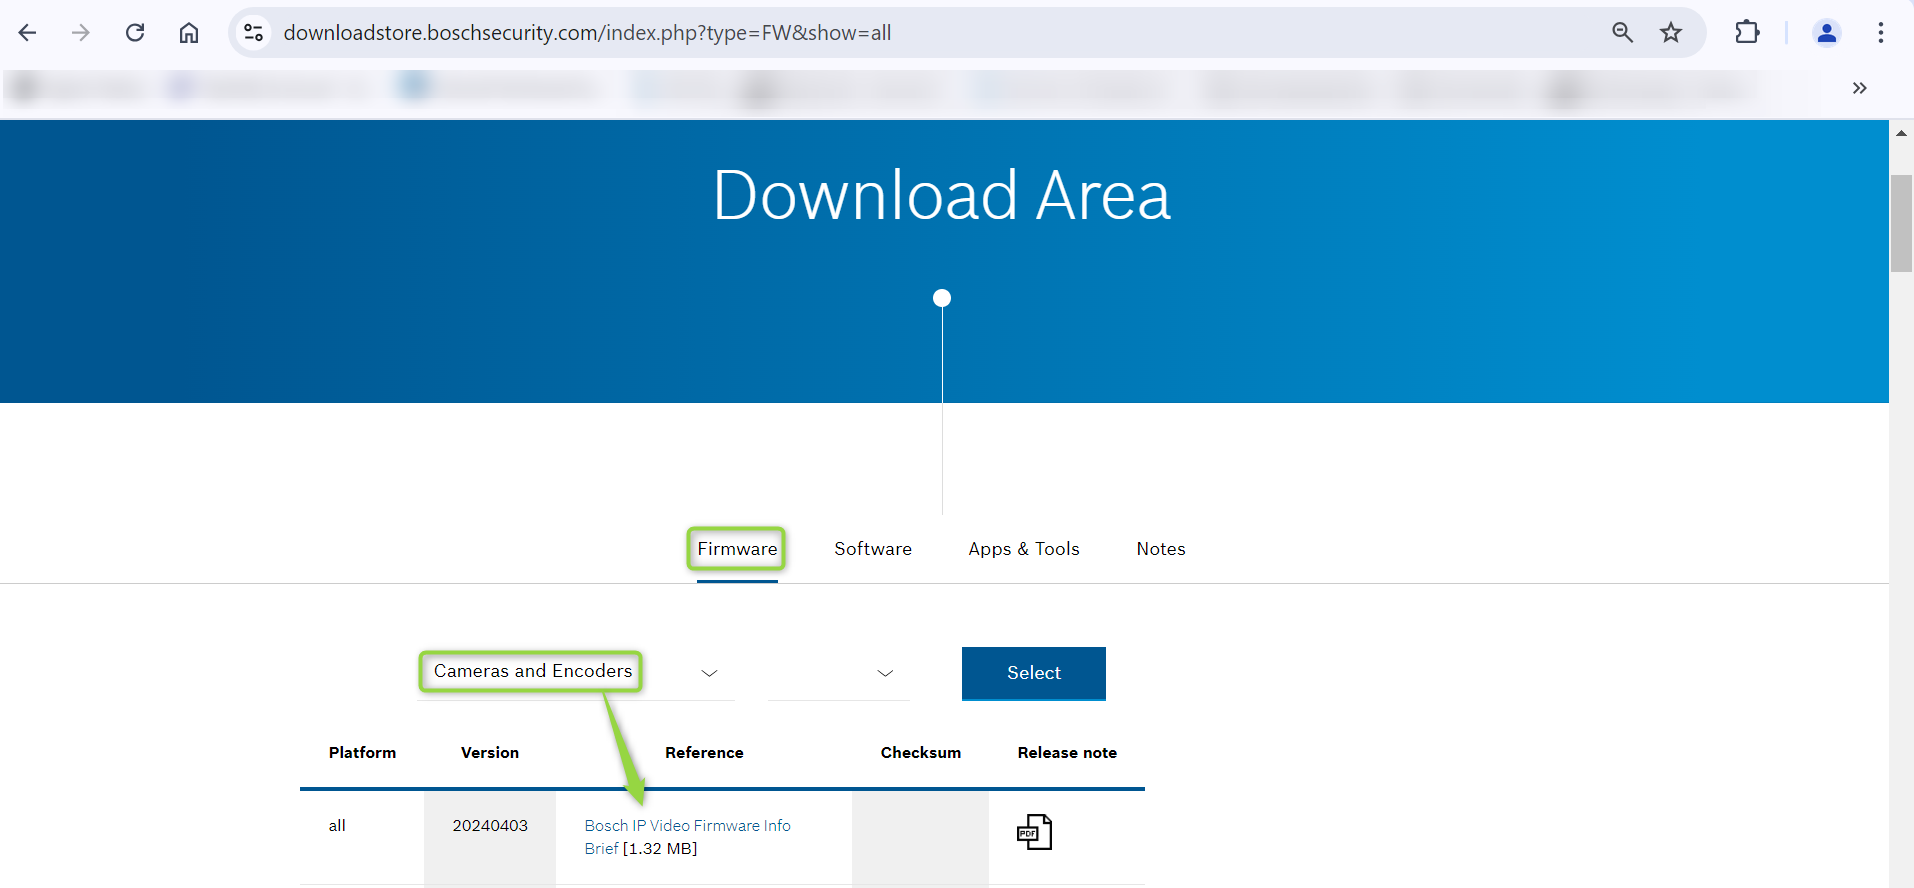1914x888 pixels.
Task: Open the user profile avatar
Action: pos(1826,33)
